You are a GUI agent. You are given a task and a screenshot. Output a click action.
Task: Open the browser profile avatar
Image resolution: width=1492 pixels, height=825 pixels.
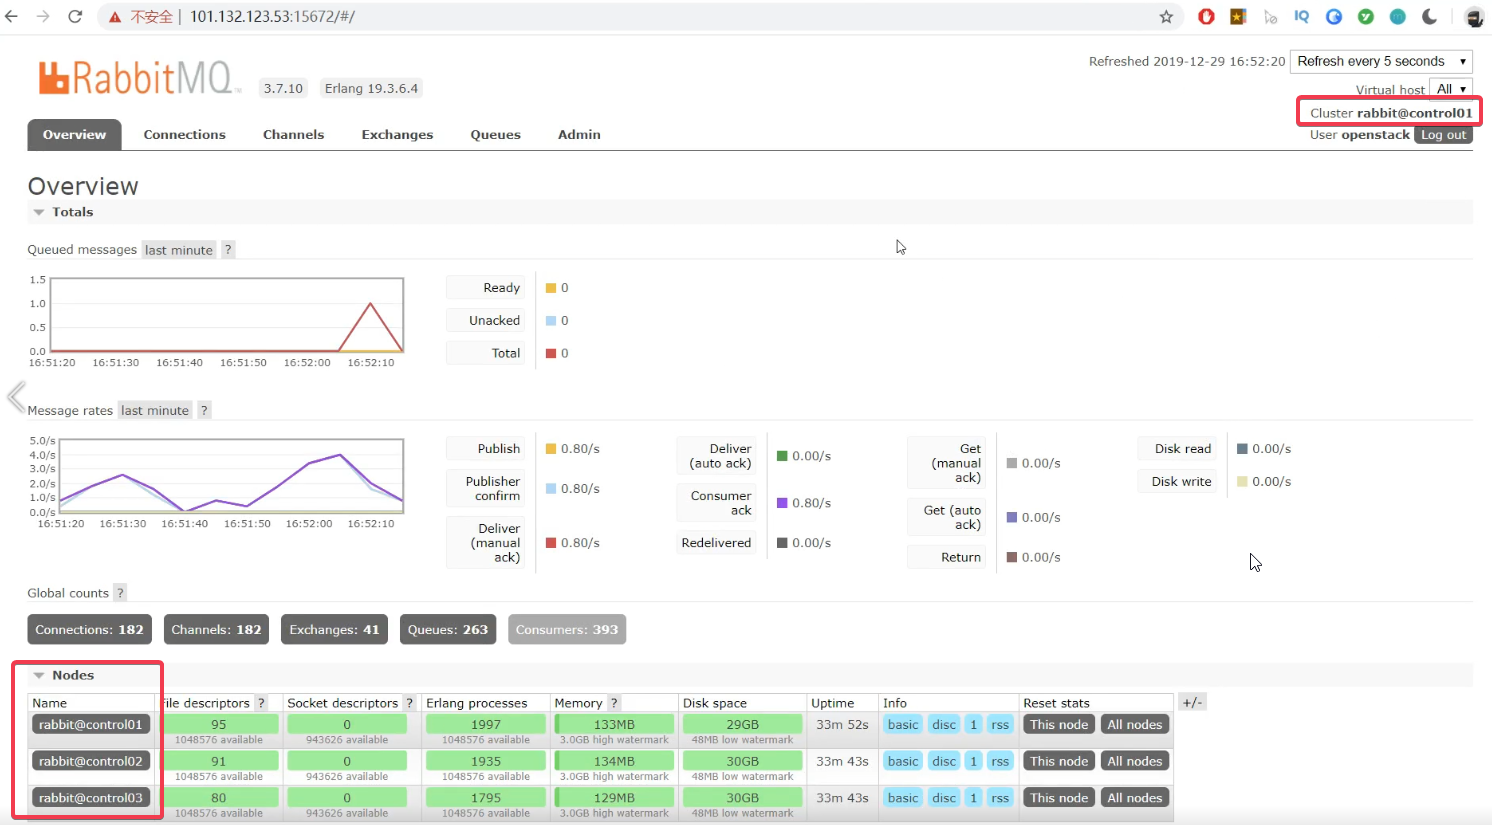1474,17
